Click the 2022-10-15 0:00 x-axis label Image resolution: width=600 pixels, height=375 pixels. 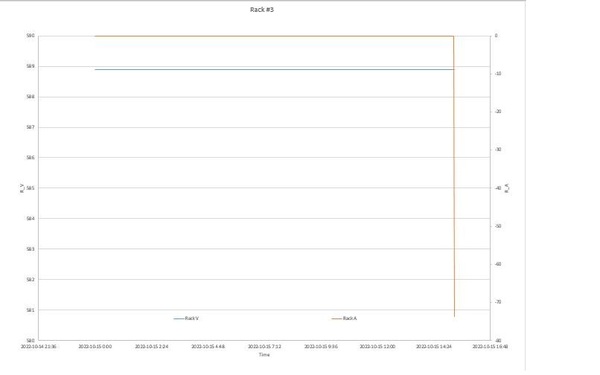(x=95, y=347)
